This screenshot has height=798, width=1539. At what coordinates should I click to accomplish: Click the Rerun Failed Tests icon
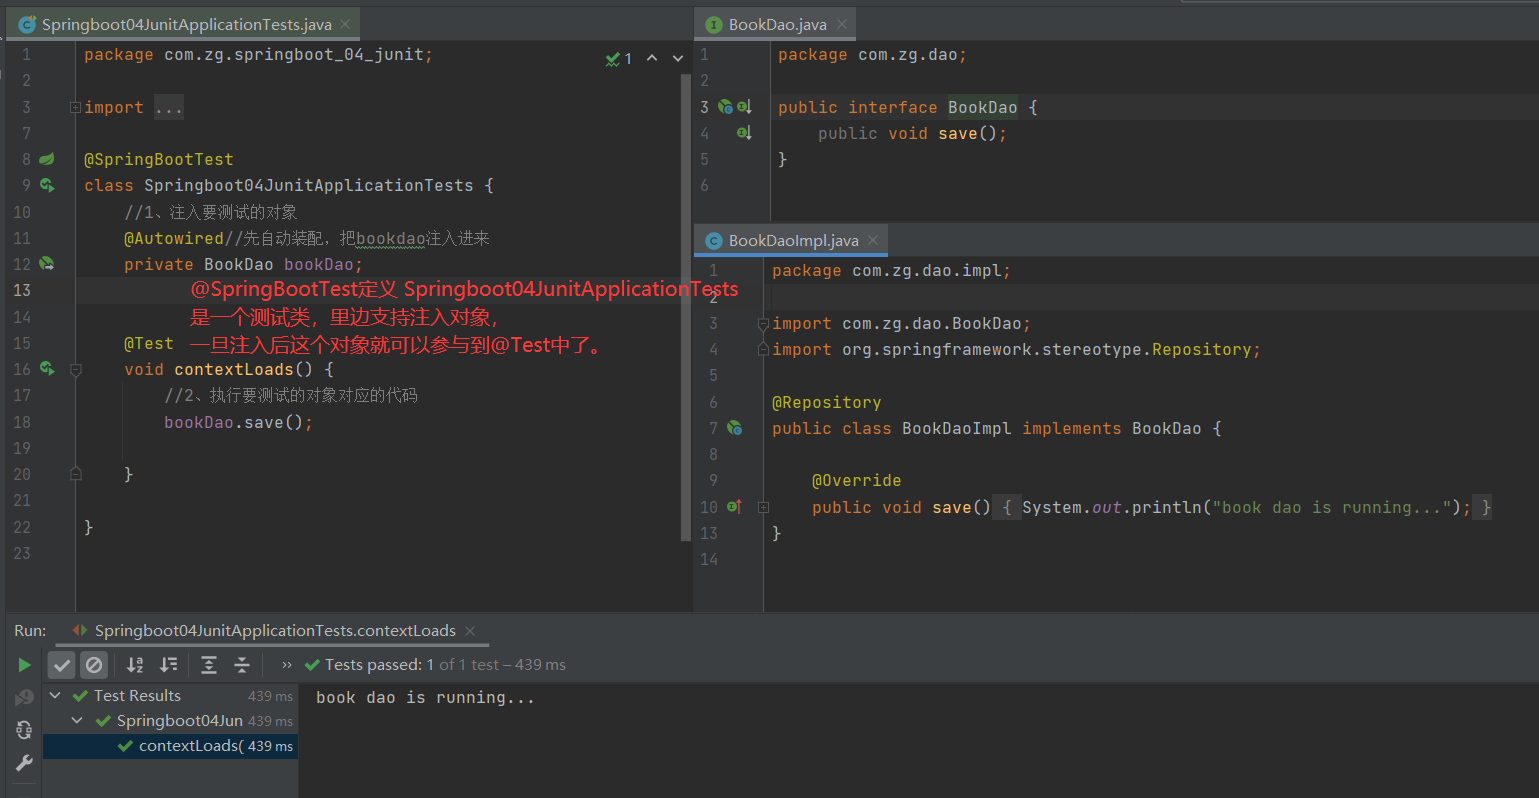24,697
